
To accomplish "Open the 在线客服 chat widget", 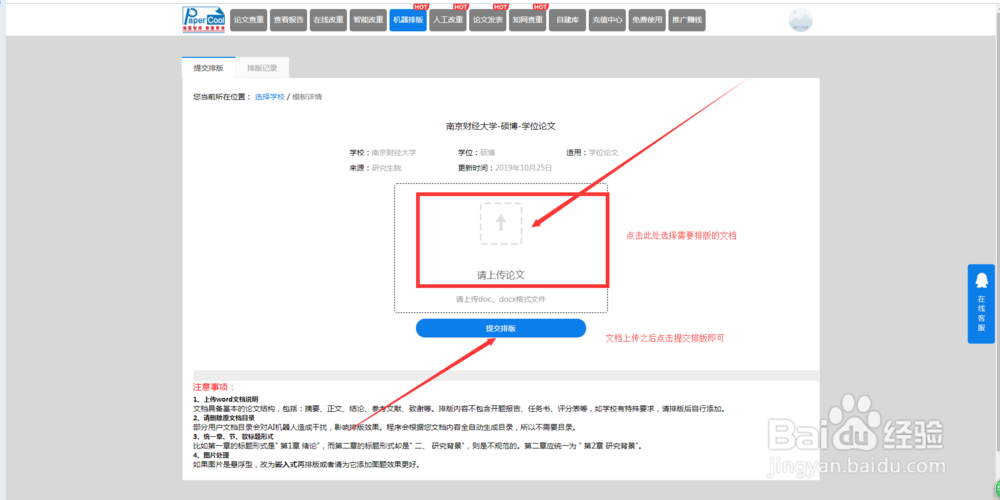I will click(981, 304).
